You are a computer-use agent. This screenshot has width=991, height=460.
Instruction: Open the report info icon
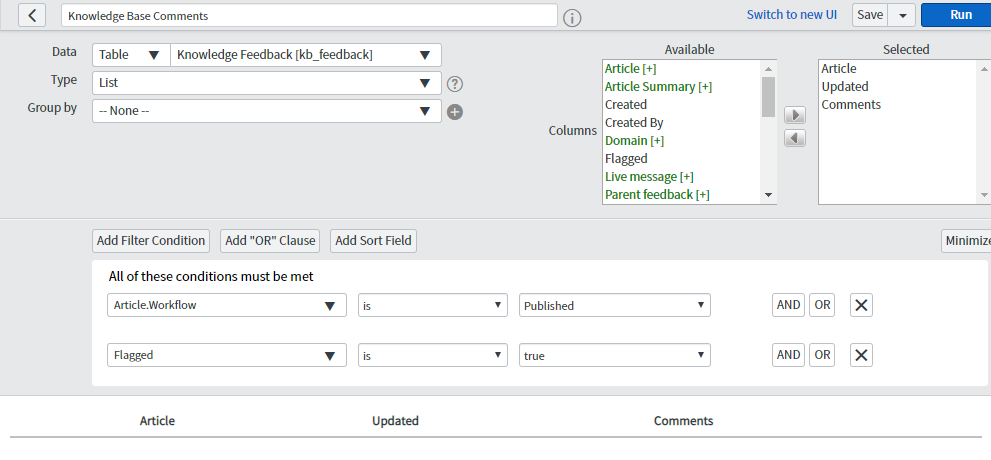click(572, 18)
